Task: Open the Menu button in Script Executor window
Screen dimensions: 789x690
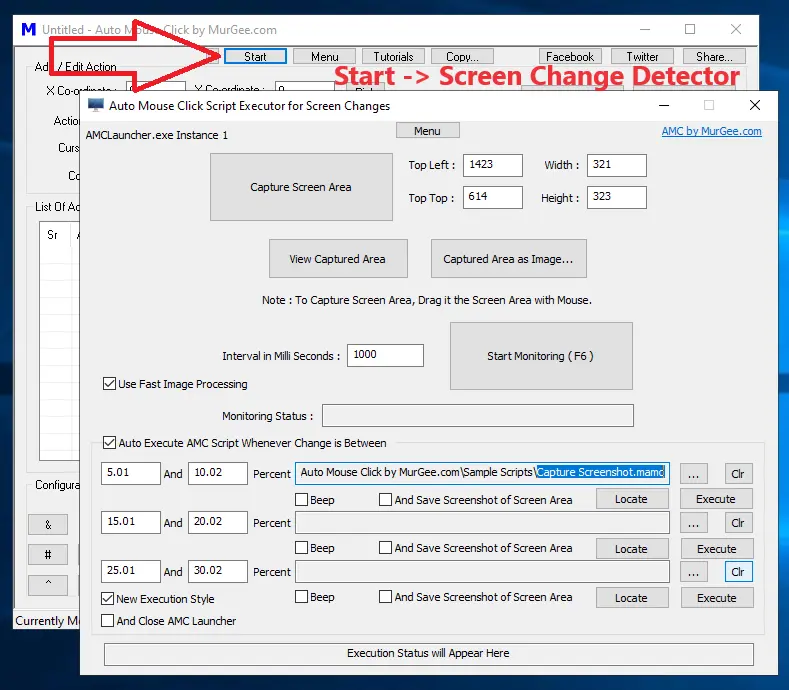Action: 427,131
